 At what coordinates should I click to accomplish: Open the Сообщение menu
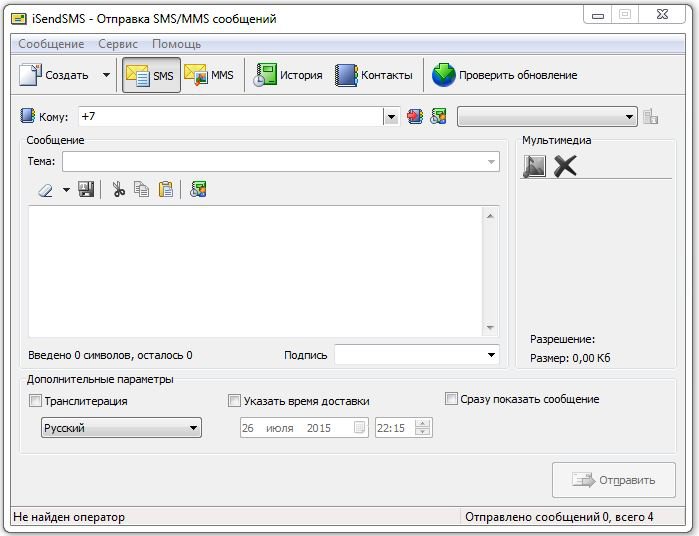pyautogui.click(x=51, y=44)
